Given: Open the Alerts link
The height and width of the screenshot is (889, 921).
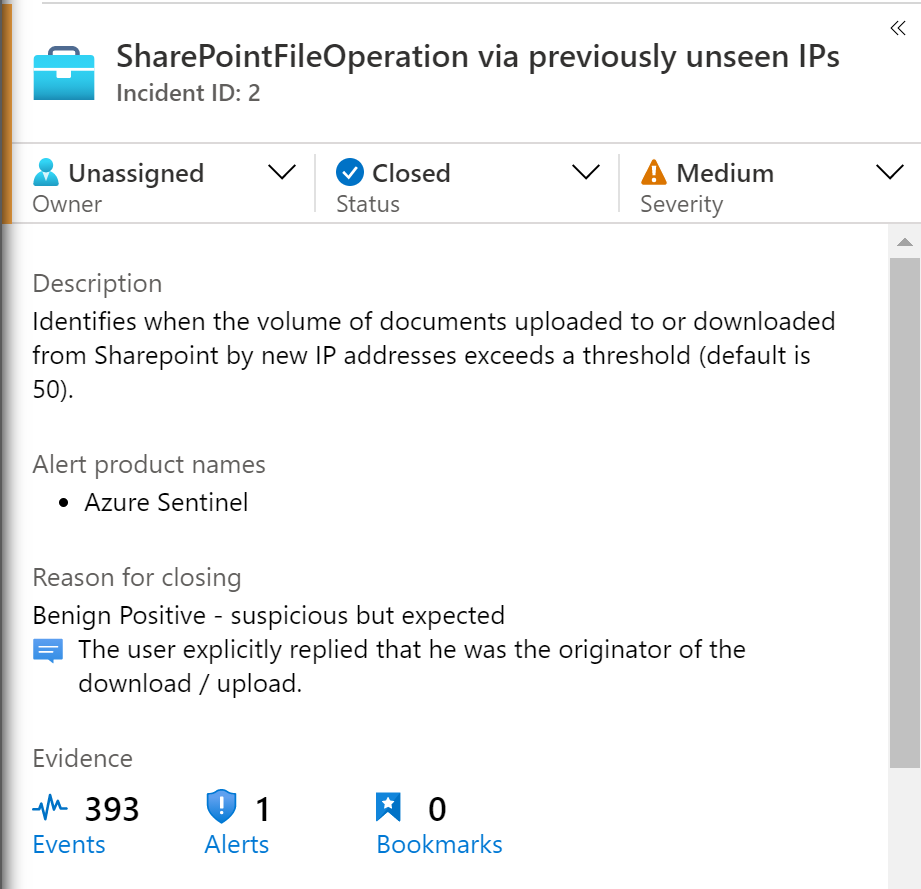Looking at the screenshot, I should (237, 845).
